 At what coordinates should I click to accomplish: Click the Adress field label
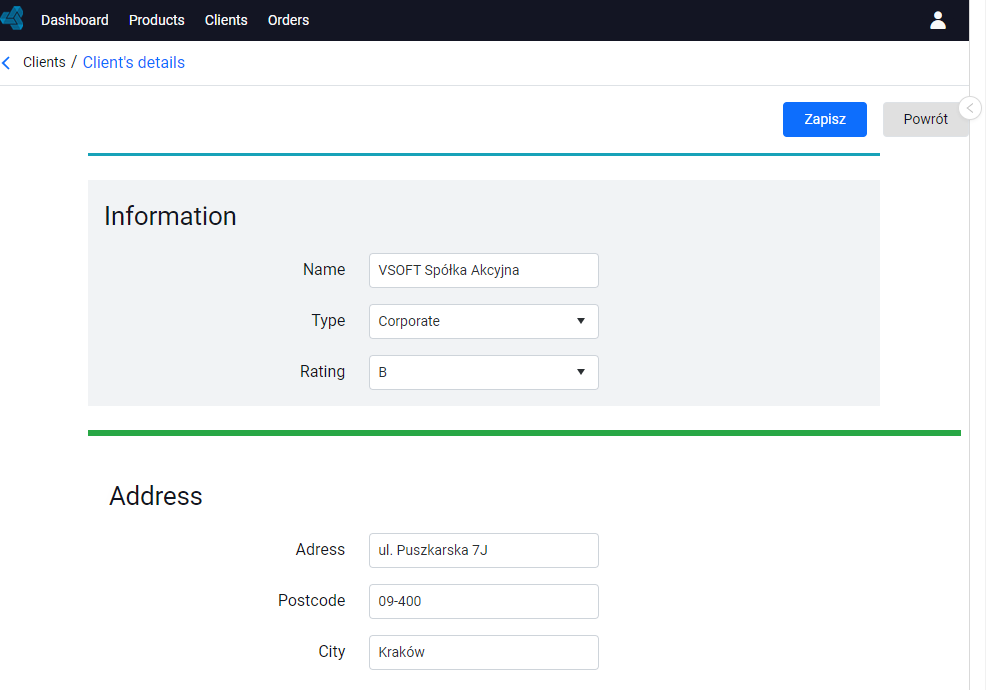pos(320,550)
